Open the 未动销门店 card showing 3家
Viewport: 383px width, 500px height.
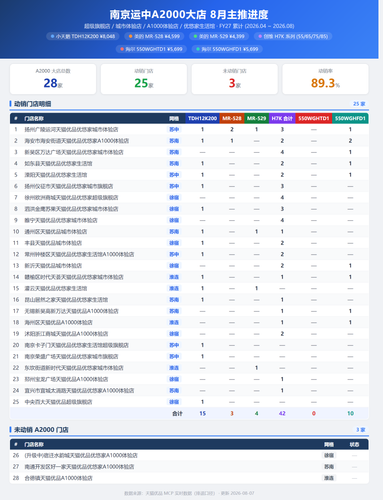(235, 79)
